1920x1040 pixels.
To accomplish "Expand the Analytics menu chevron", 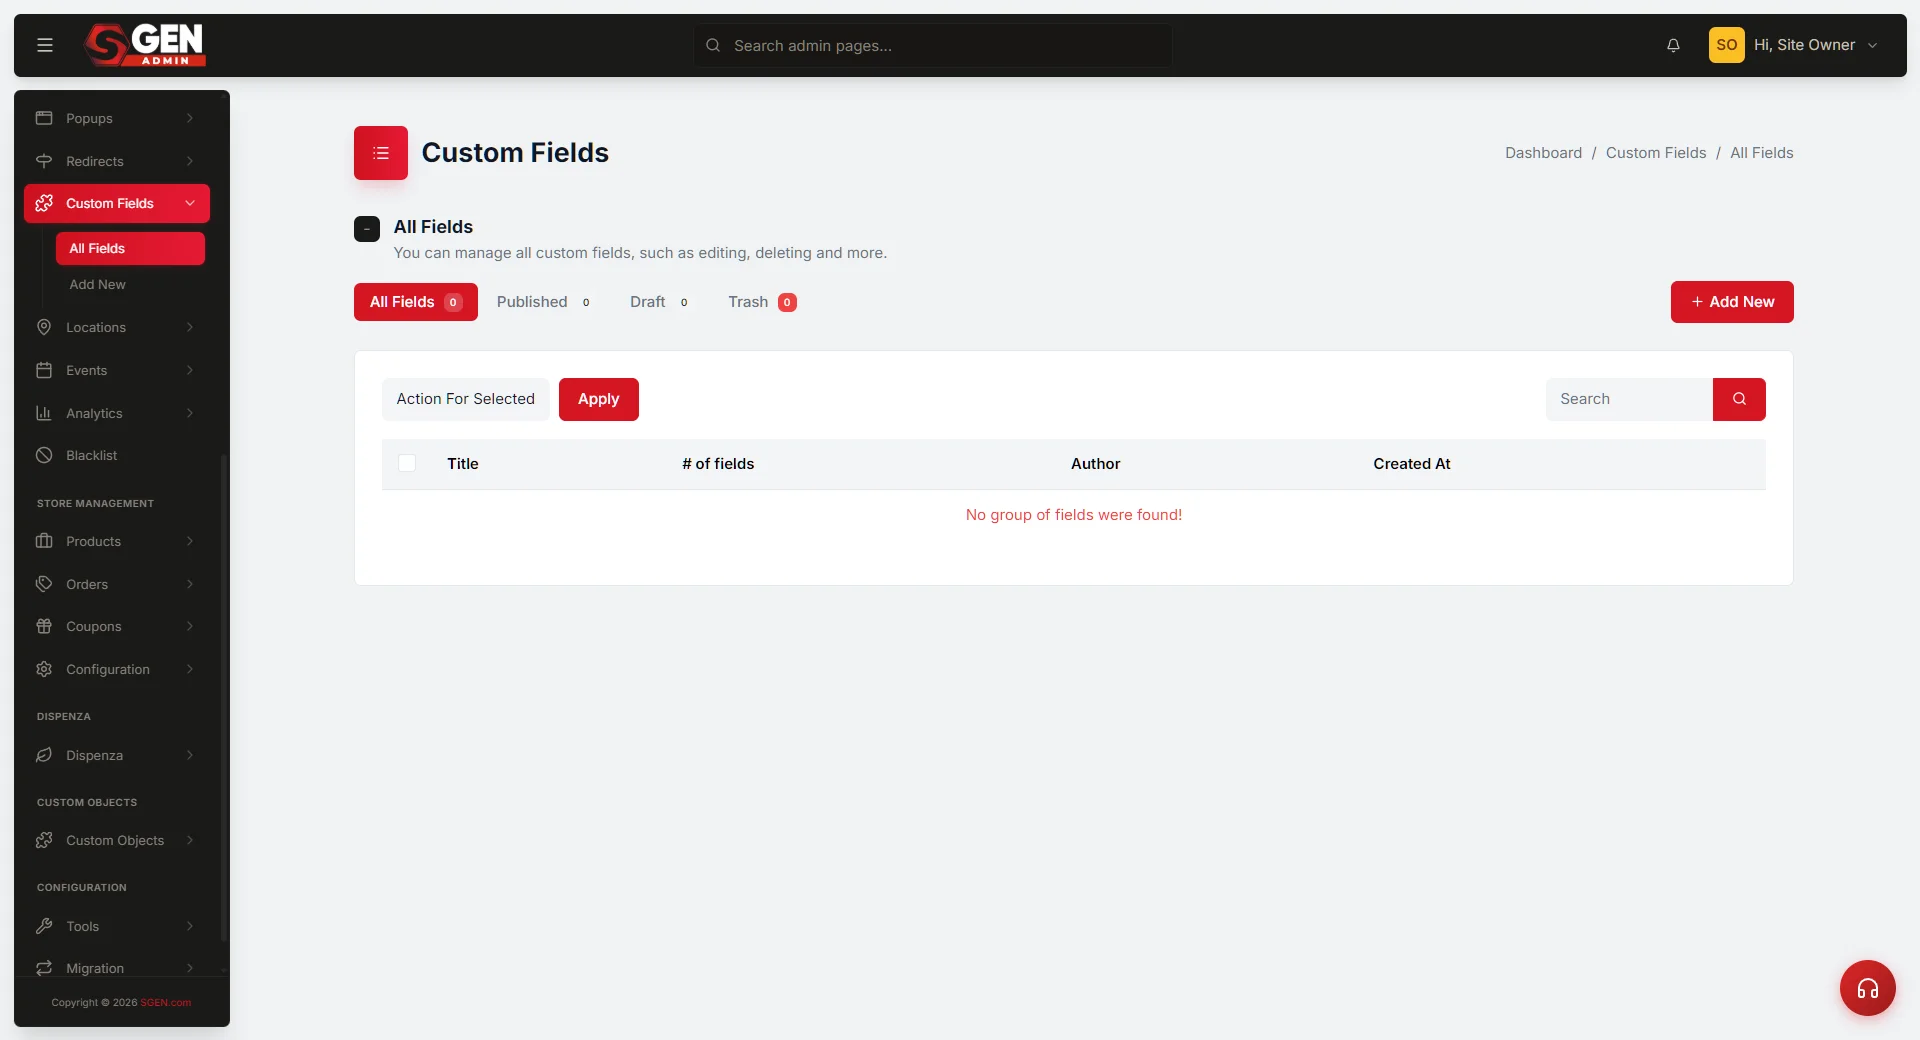I will click(190, 413).
